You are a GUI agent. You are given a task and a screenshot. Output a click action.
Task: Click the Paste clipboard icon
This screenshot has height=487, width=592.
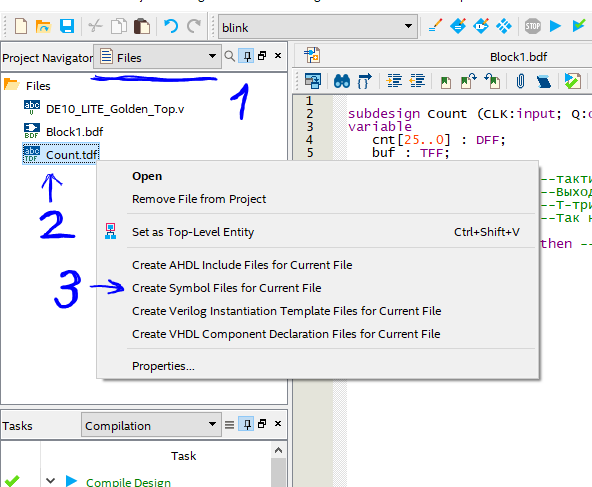142,26
